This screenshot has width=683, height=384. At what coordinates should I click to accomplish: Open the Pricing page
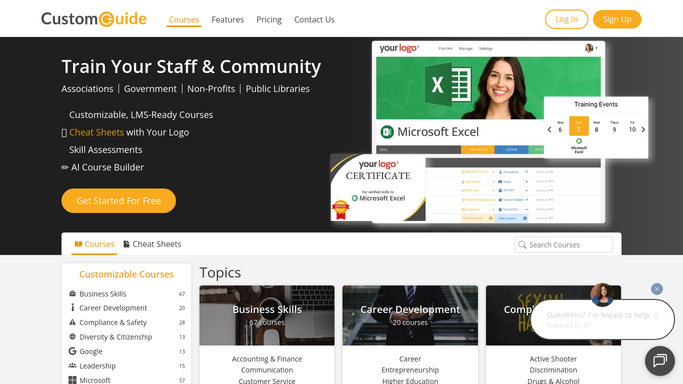[269, 20]
